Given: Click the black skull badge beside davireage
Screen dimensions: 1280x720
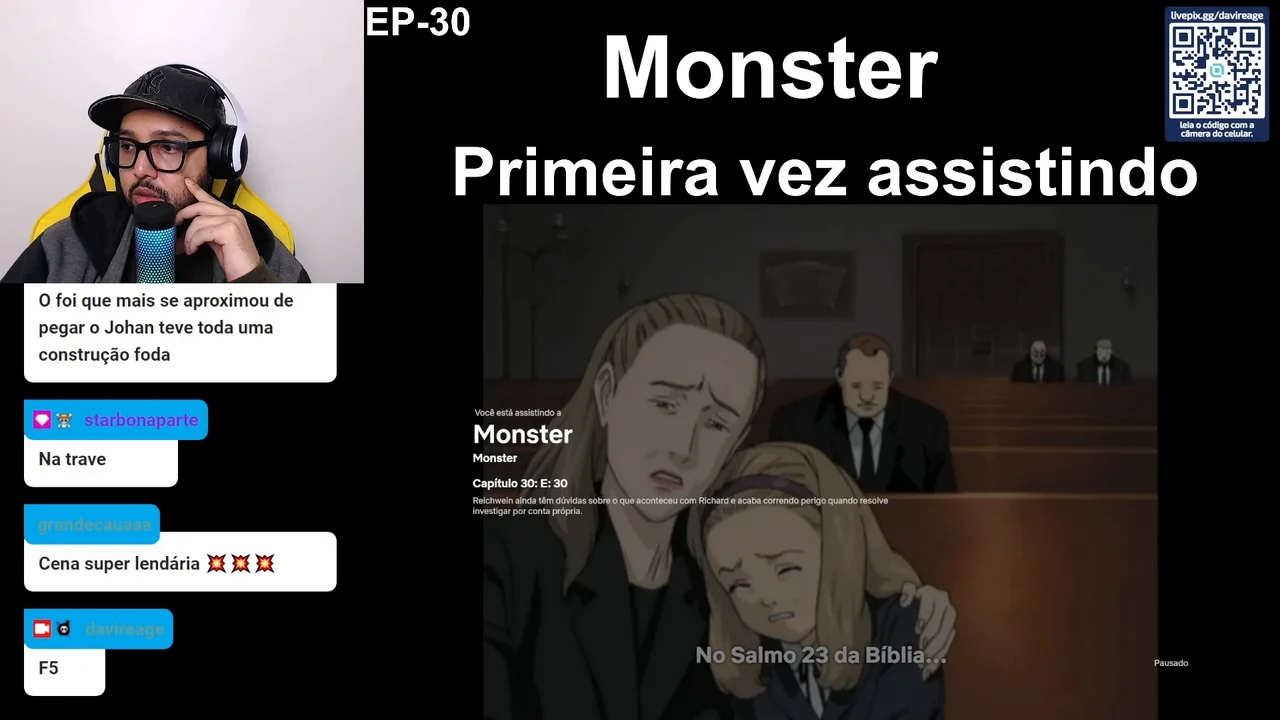Looking at the screenshot, I should point(64,629).
